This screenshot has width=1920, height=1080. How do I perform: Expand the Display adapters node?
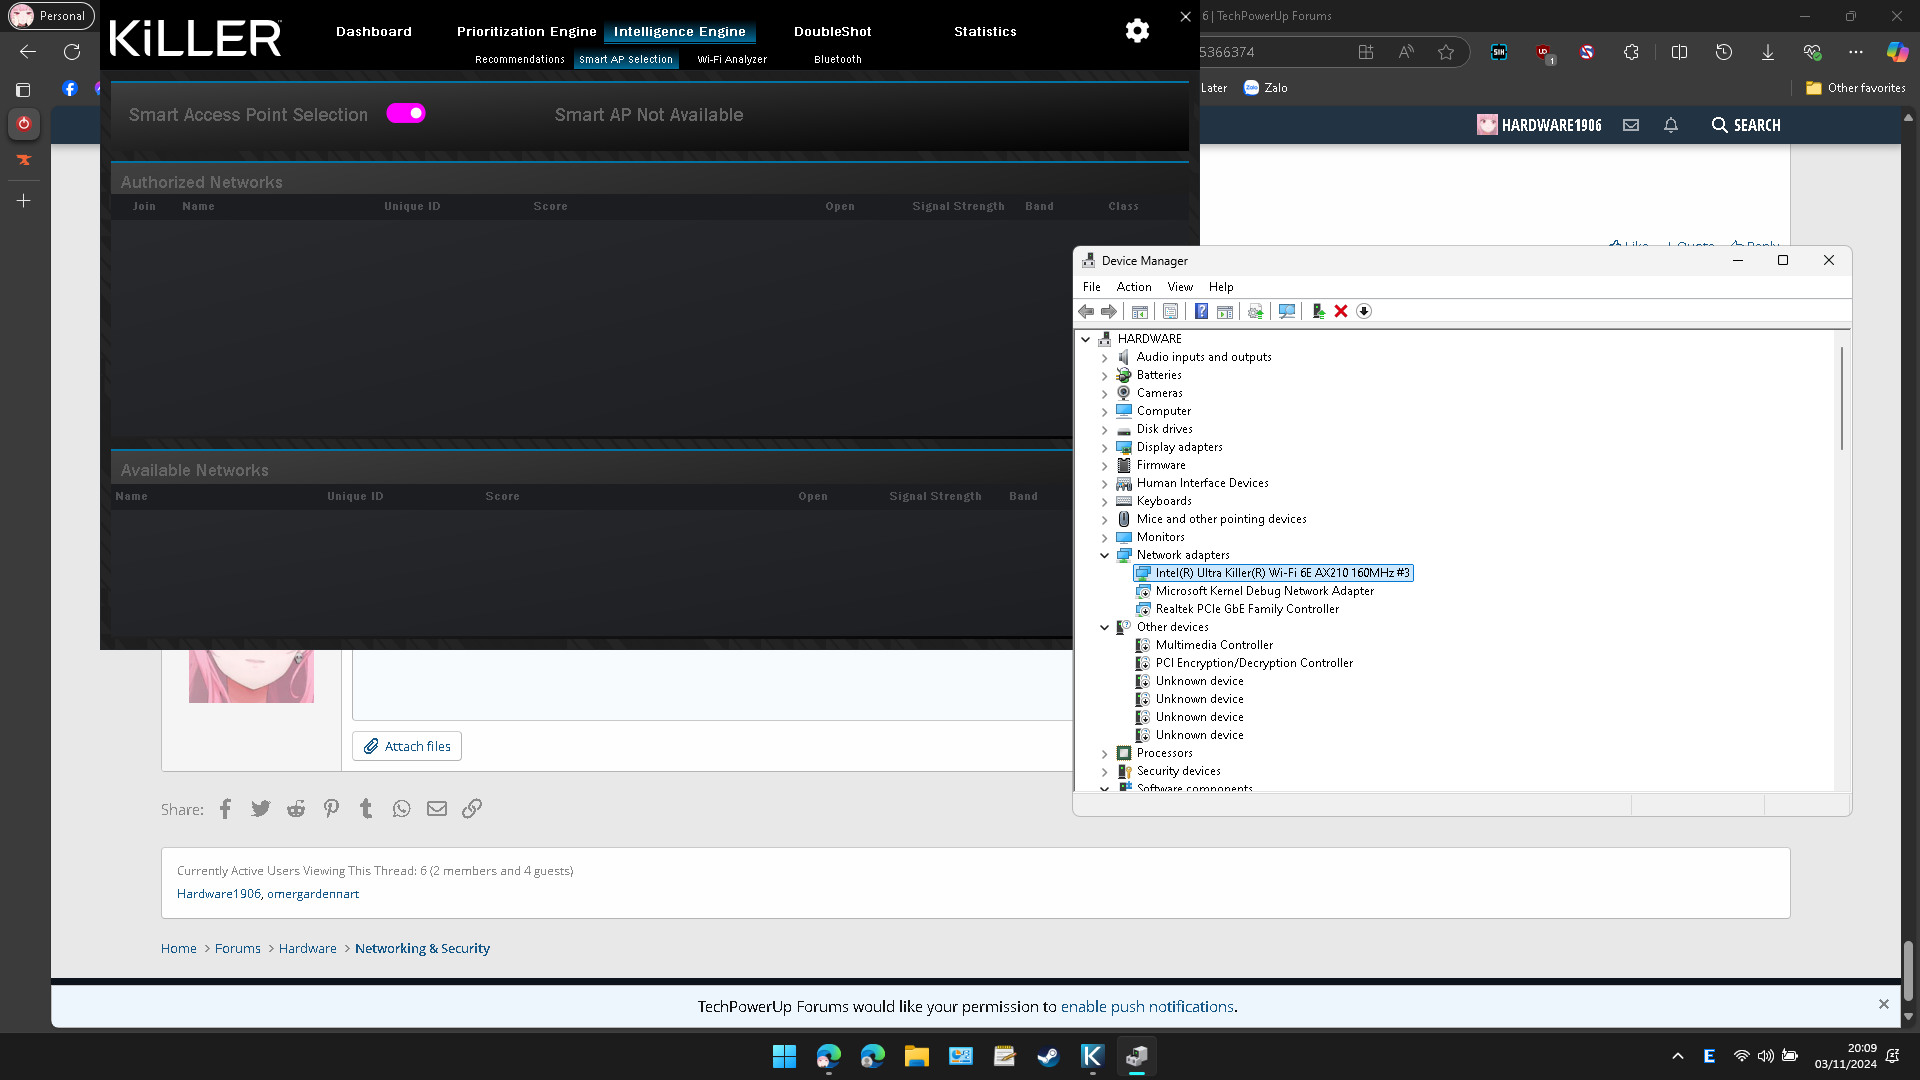tap(1105, 448)
